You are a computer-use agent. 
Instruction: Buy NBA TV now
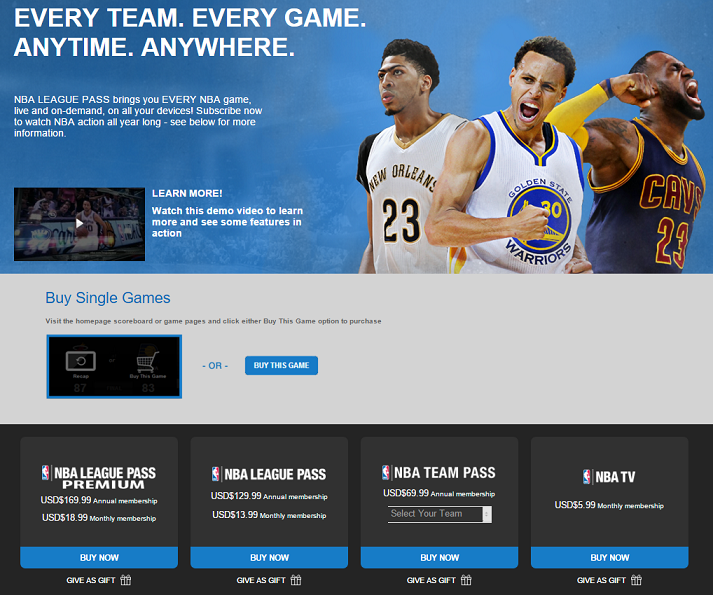pyautogui.click(x=610, y=557)
